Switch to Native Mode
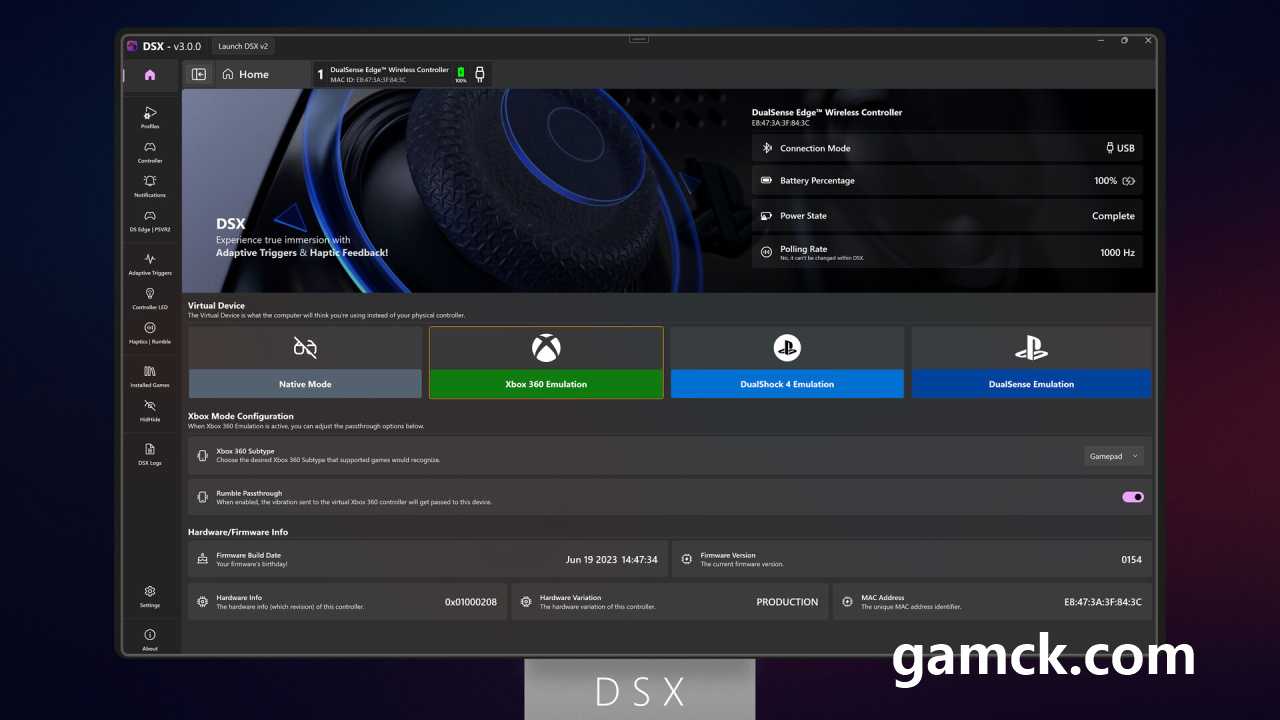1280x720 pixels. 305,362
